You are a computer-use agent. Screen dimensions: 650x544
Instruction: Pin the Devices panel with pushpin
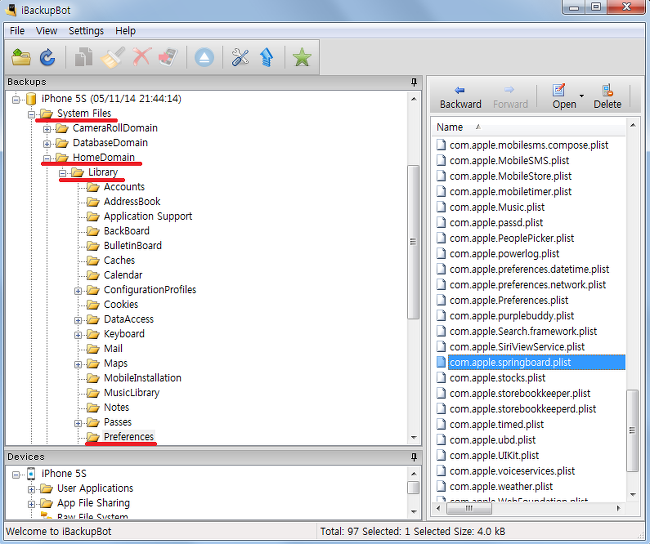(414, 457)
